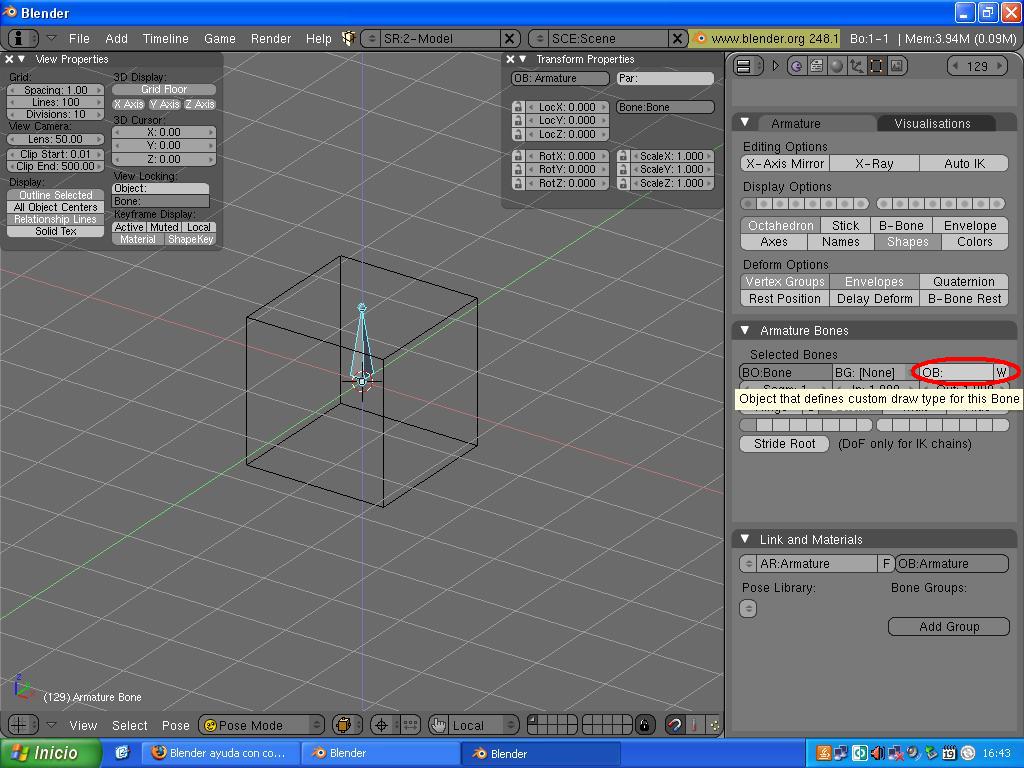Enable Auto IK option
Image resolution: width=1024 pixels, height=768 pixels.
964,163
